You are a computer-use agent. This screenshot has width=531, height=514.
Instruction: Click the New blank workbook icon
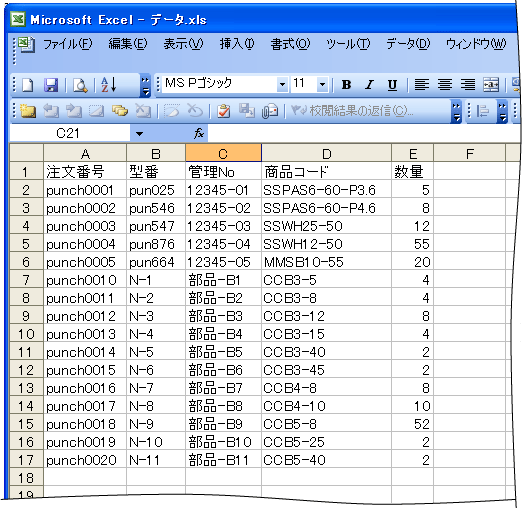28,85
